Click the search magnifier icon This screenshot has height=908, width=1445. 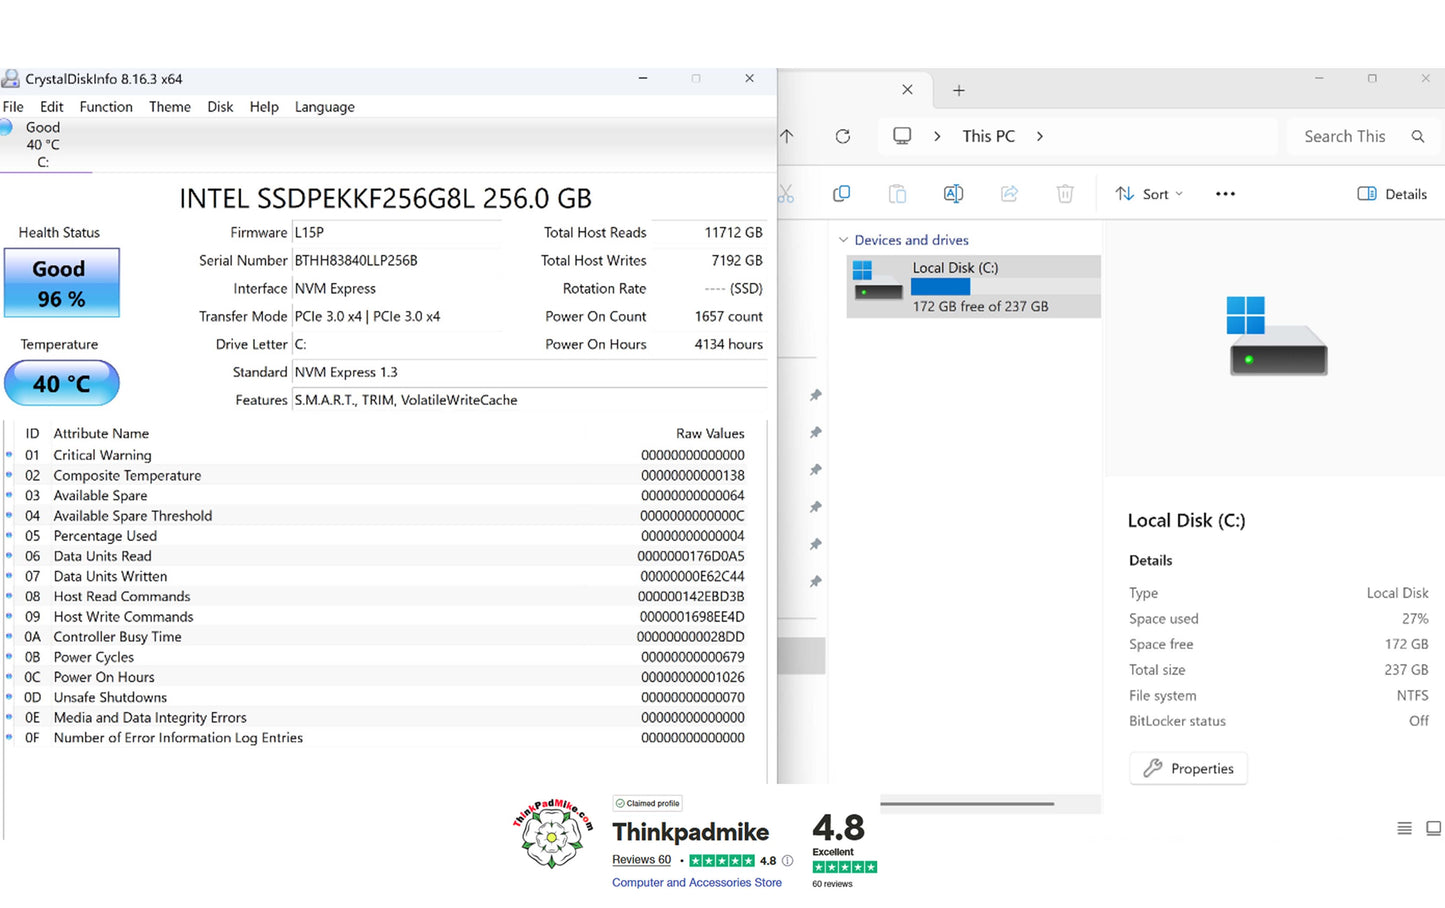pos(1418,136)
